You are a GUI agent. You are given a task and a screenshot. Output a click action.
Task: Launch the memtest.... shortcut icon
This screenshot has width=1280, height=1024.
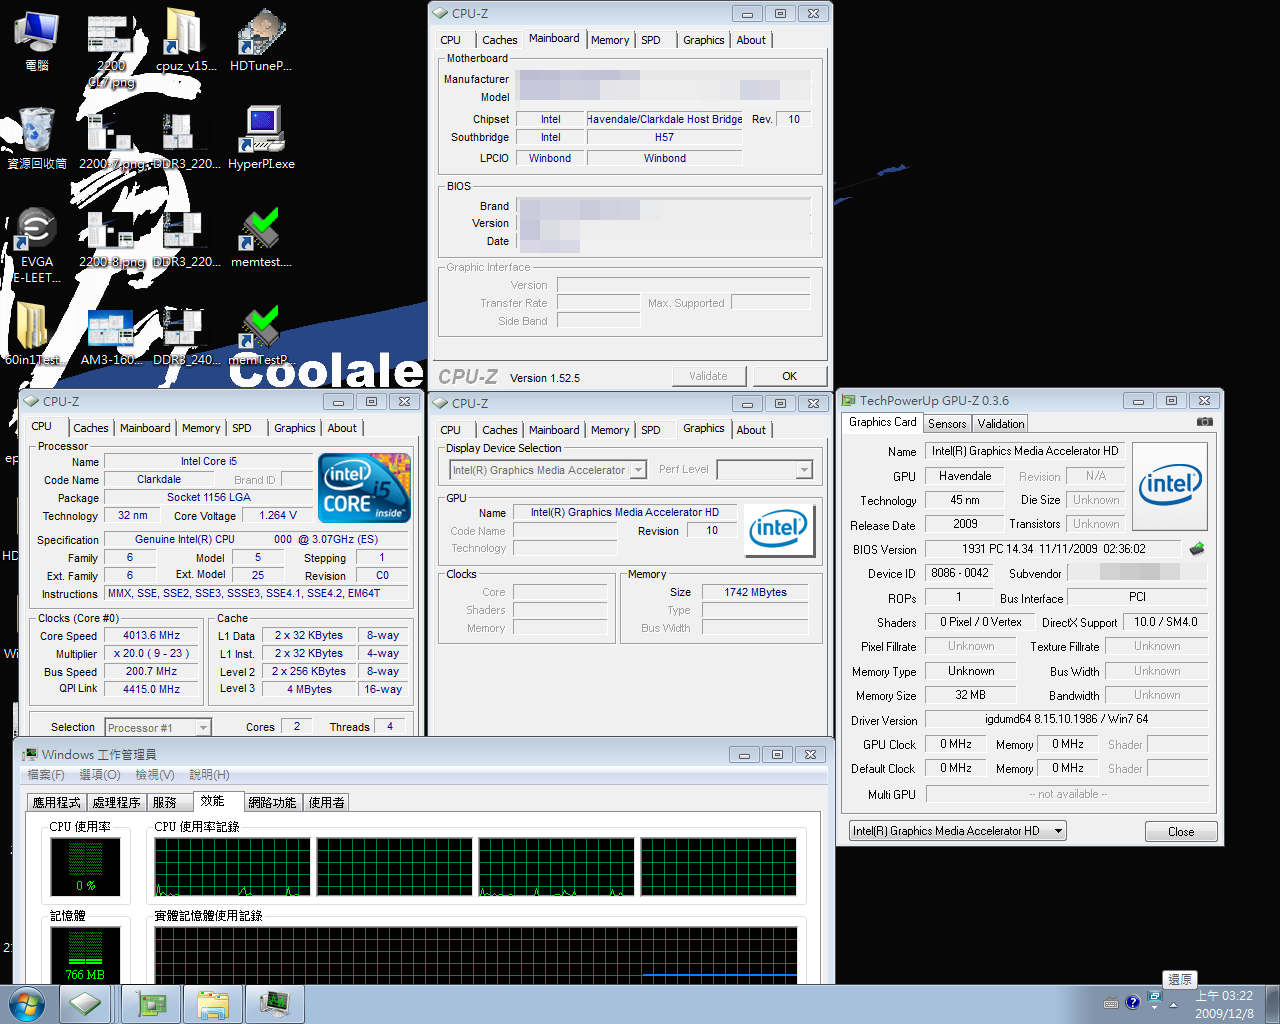point(261,236)
